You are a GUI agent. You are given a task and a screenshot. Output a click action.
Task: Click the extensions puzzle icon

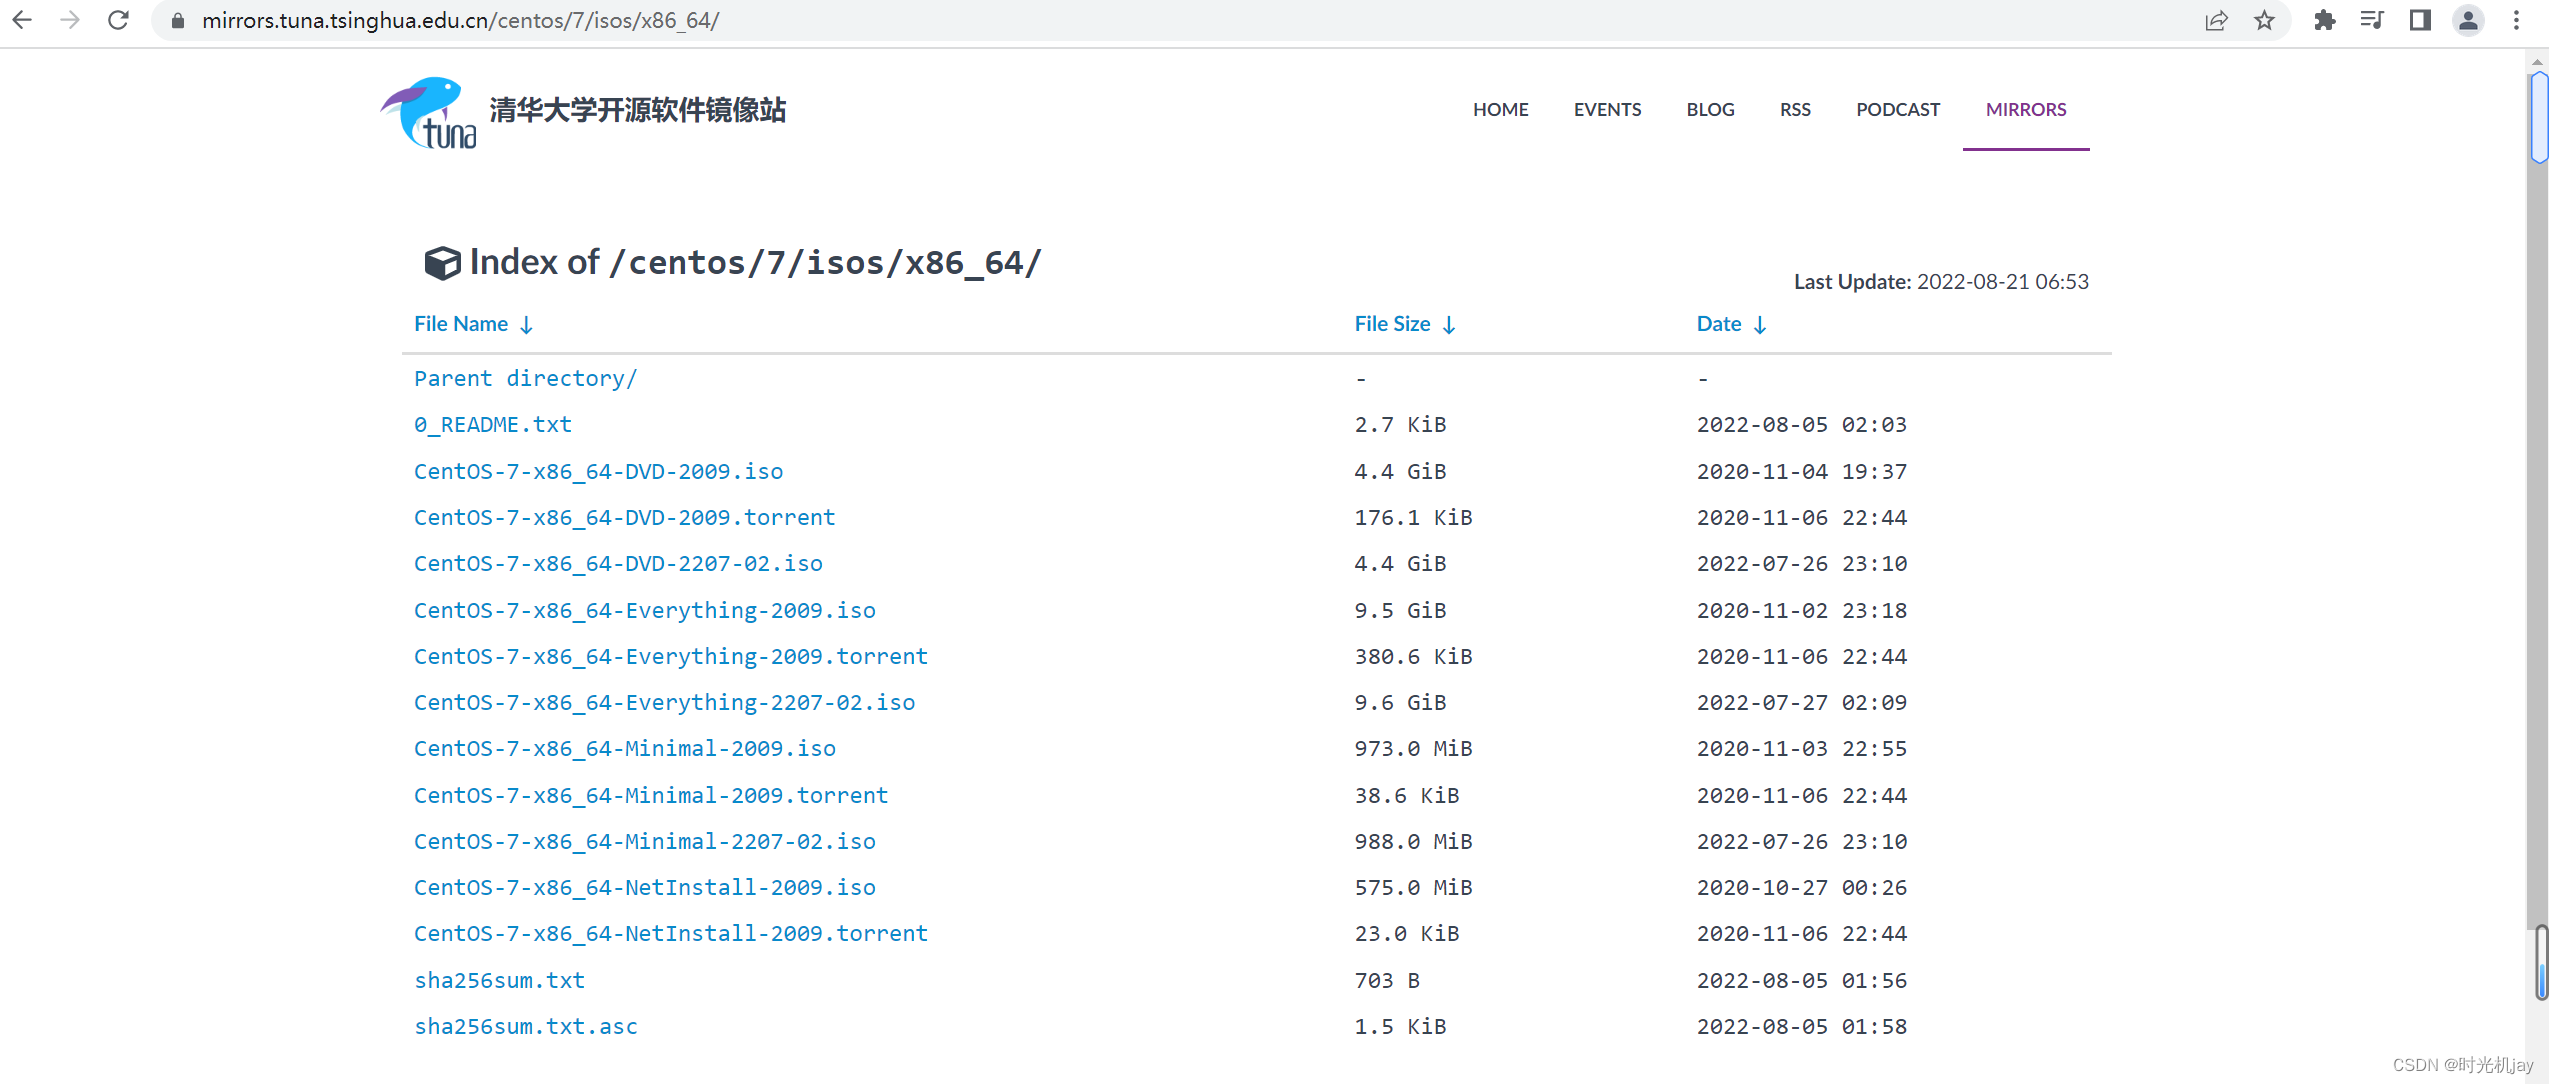coord(2325,20)
